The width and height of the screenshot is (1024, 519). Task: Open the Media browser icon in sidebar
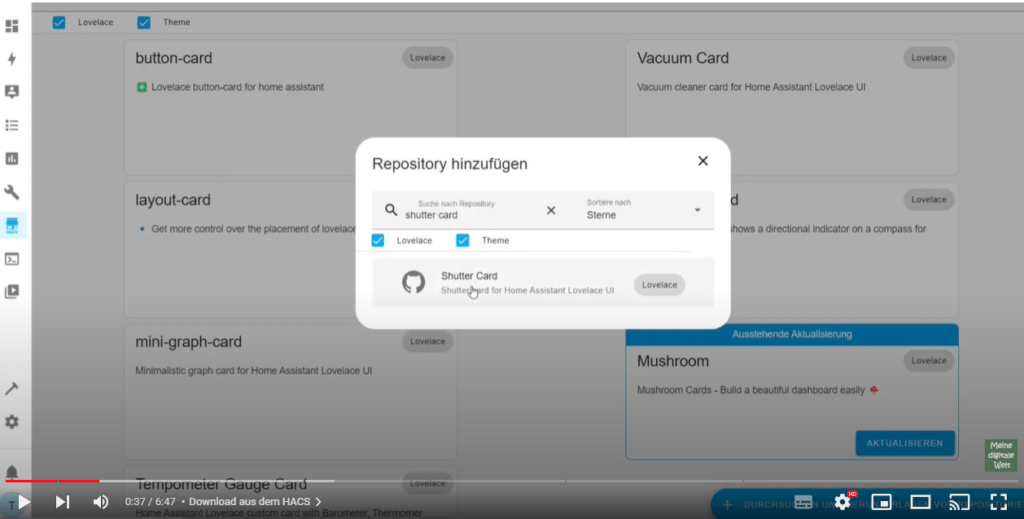tap(12, 292)
